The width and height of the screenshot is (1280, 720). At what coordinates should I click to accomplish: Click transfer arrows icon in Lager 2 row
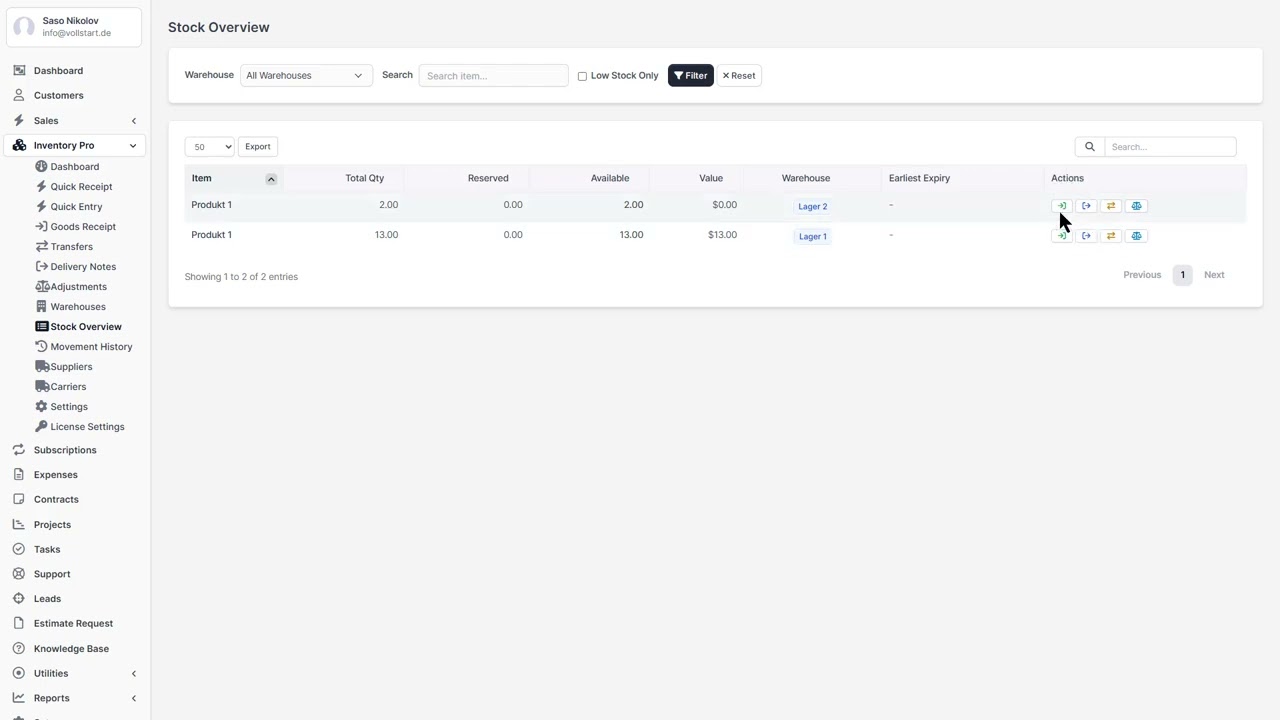click(1111, 206)
